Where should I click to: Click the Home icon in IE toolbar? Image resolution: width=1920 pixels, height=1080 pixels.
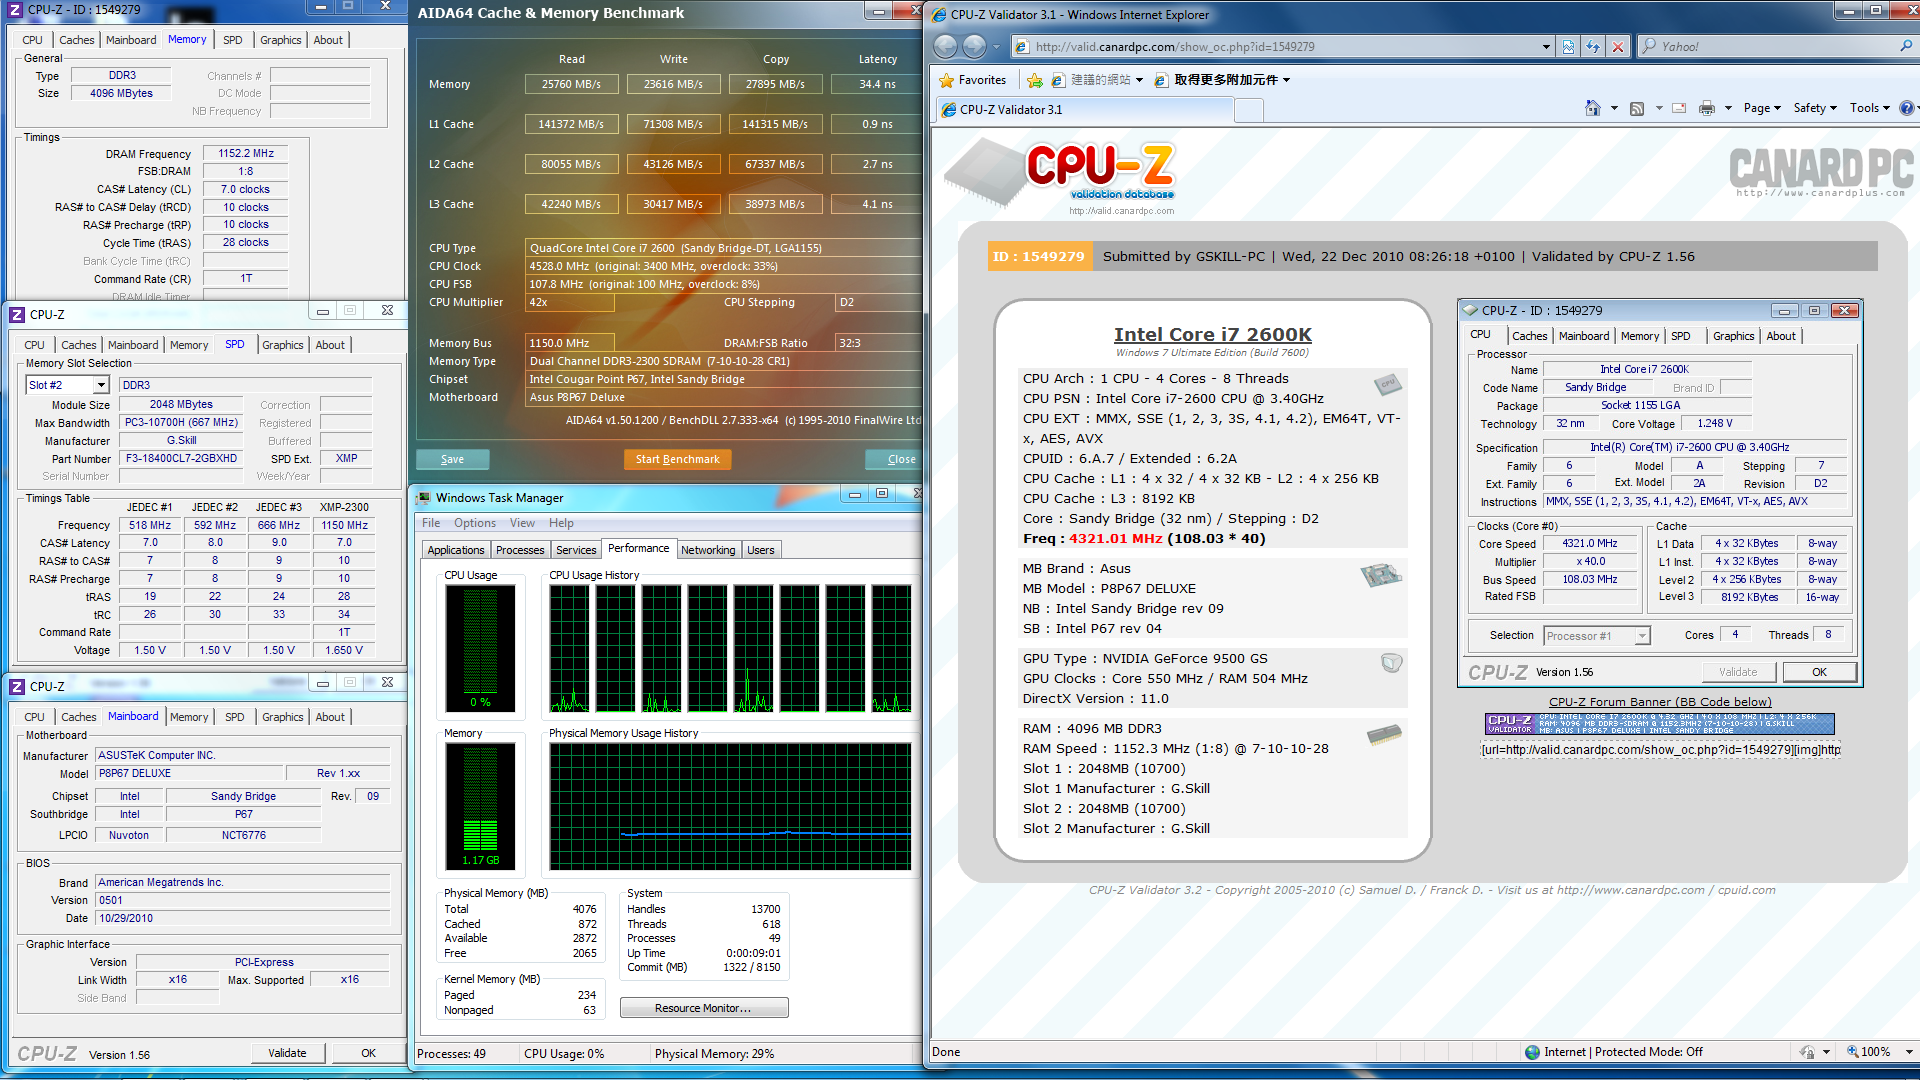1592,108
